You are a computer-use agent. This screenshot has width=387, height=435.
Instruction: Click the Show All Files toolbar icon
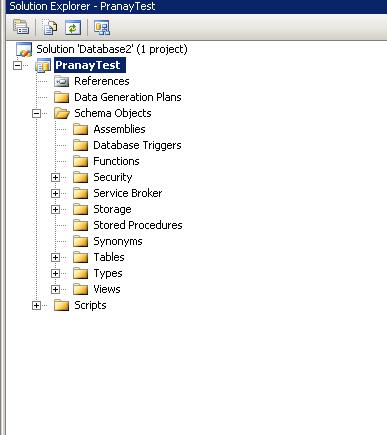coord(50,27)
